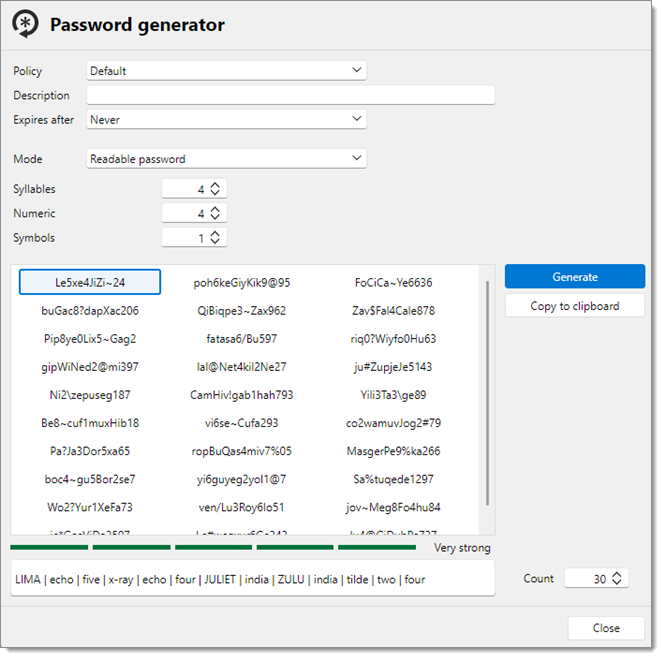Select password co2wamuvJog2#79
This screenshot has width=662, height=658.
click(x=393, y=423)
